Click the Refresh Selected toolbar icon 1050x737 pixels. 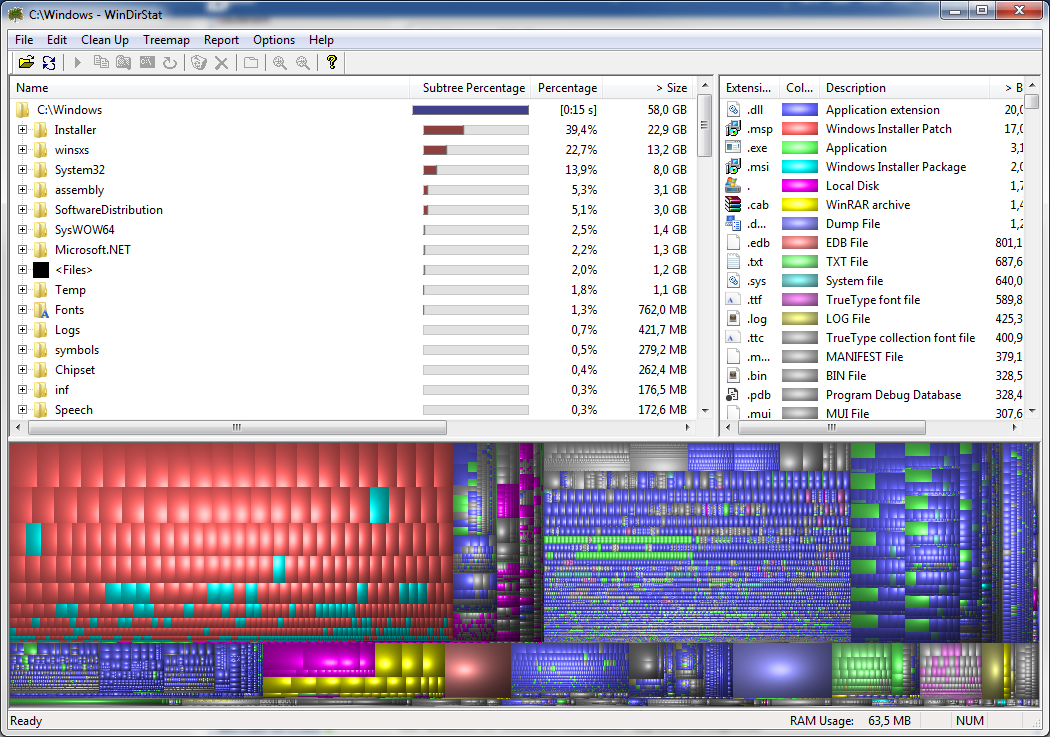[x=170, y=62]
